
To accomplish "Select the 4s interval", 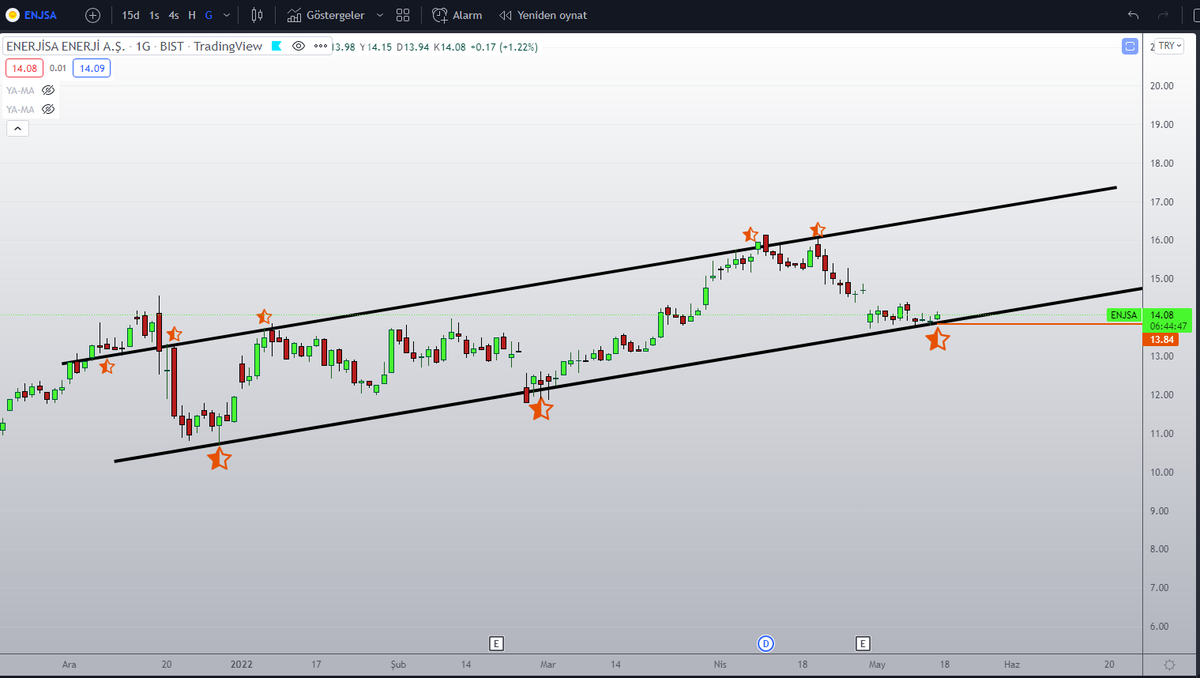I will click(174, 15).
